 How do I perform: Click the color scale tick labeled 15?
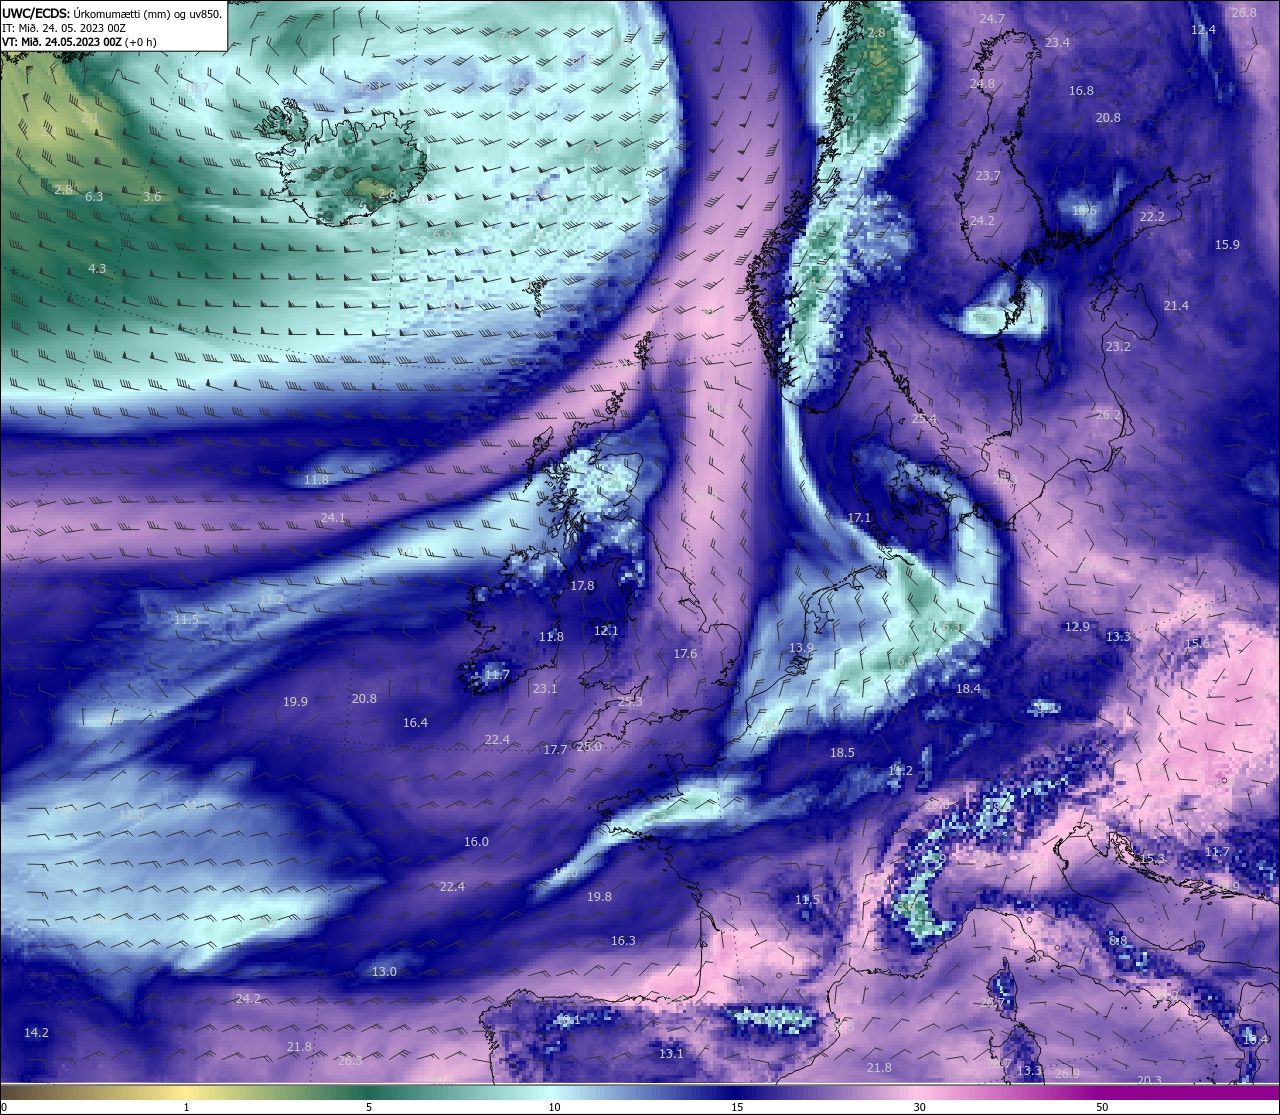[736, 1107]
